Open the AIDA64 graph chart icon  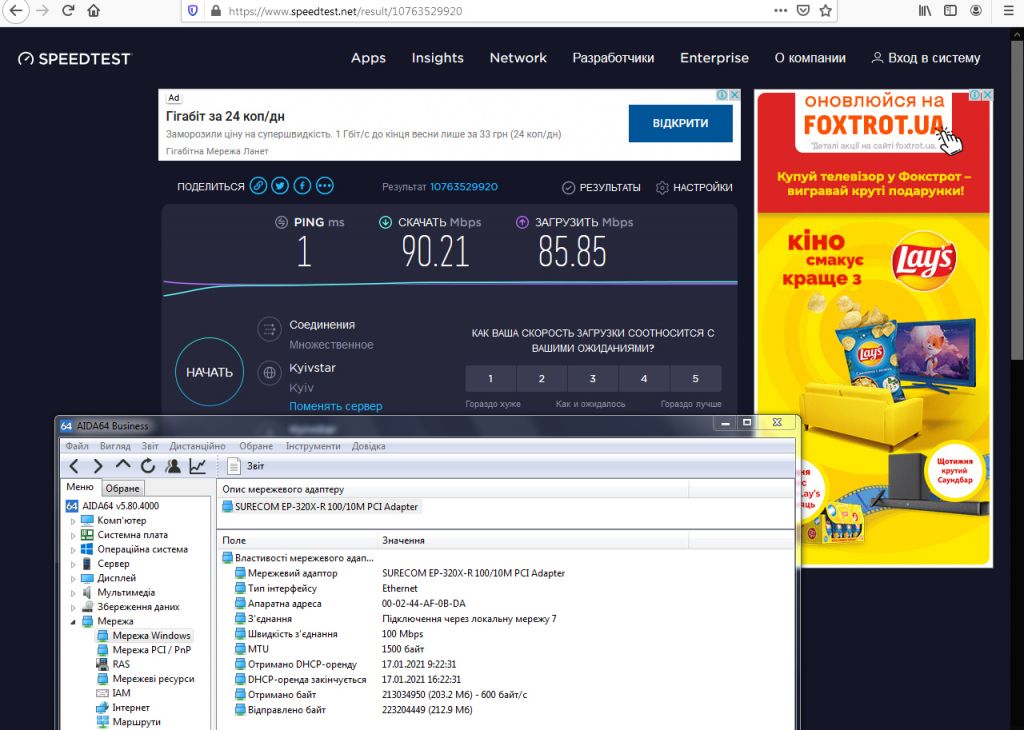(x=197, y=466)
